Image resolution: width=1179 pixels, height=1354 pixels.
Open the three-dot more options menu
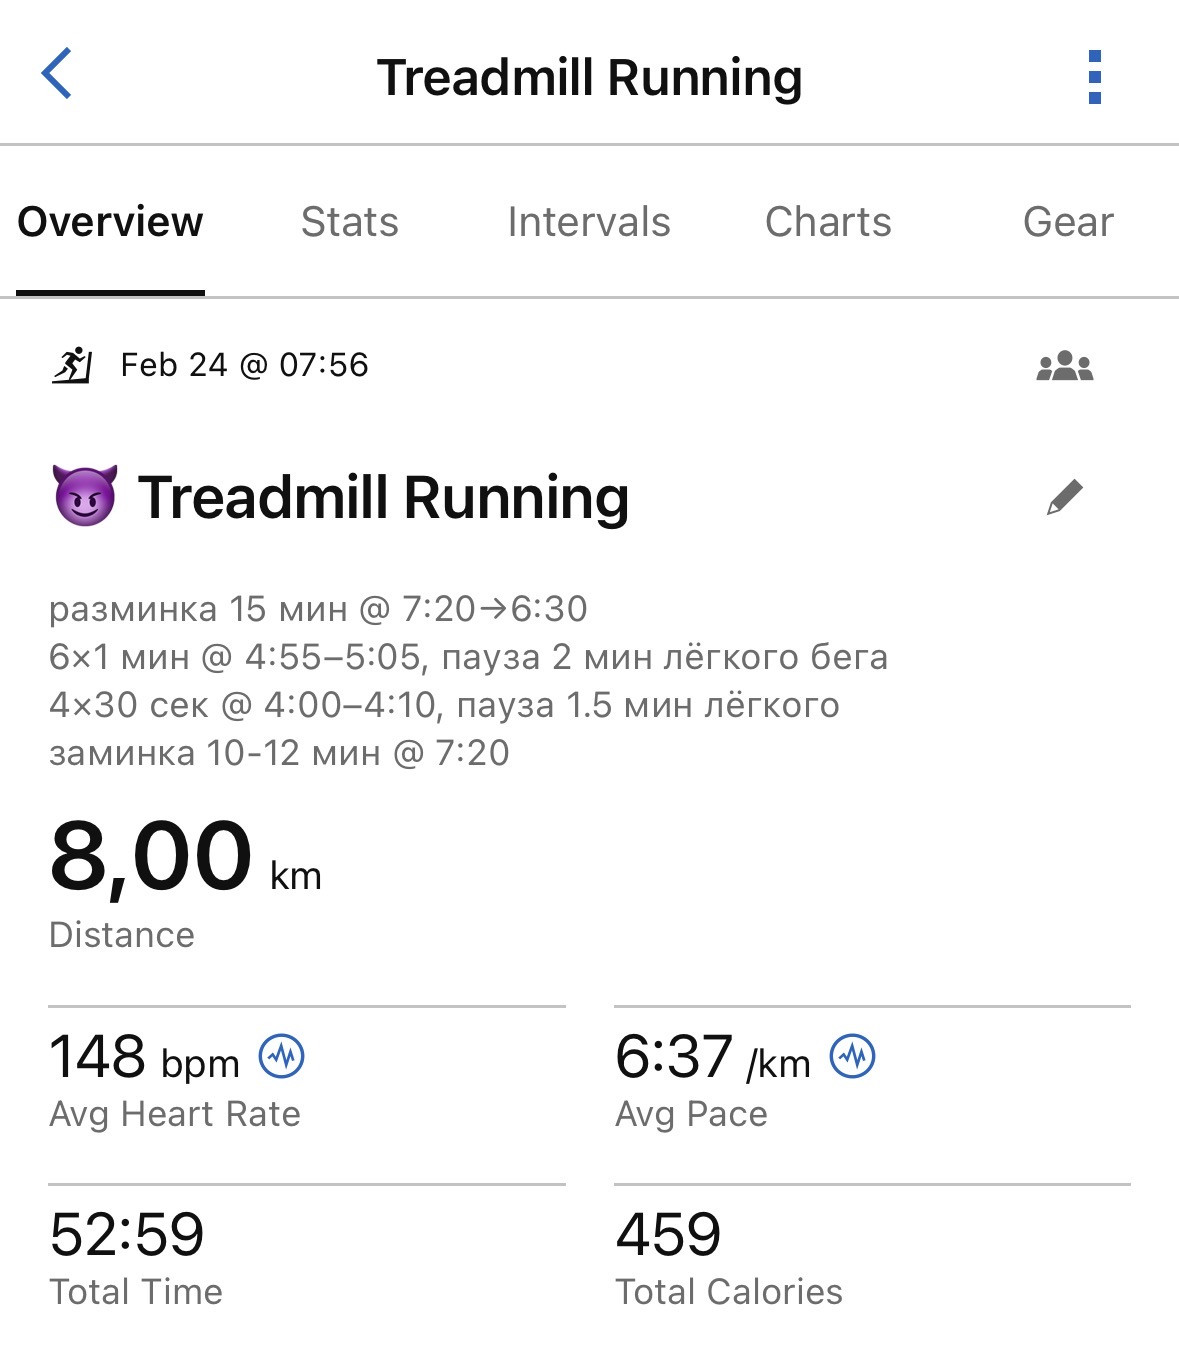1094,77
